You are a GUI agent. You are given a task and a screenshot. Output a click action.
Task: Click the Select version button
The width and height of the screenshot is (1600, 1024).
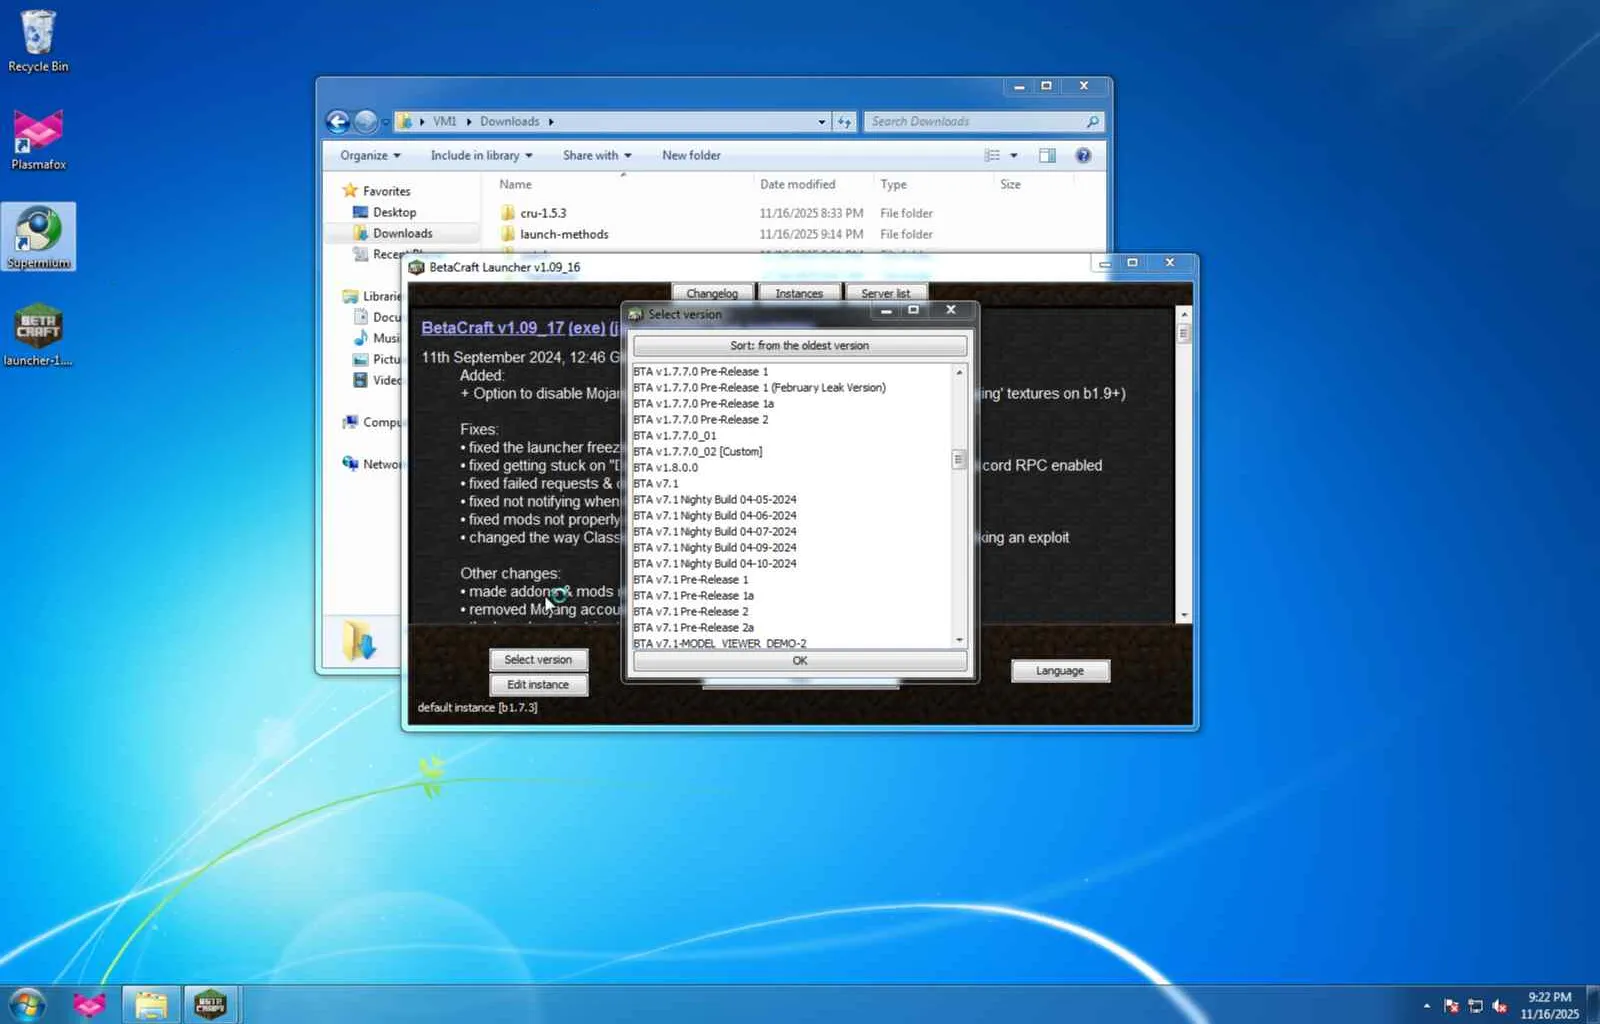pyautogui.click(x=538, y=660)
